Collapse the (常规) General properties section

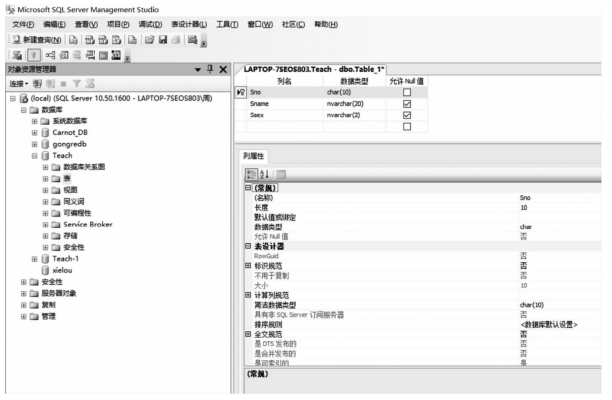point(248,188)
